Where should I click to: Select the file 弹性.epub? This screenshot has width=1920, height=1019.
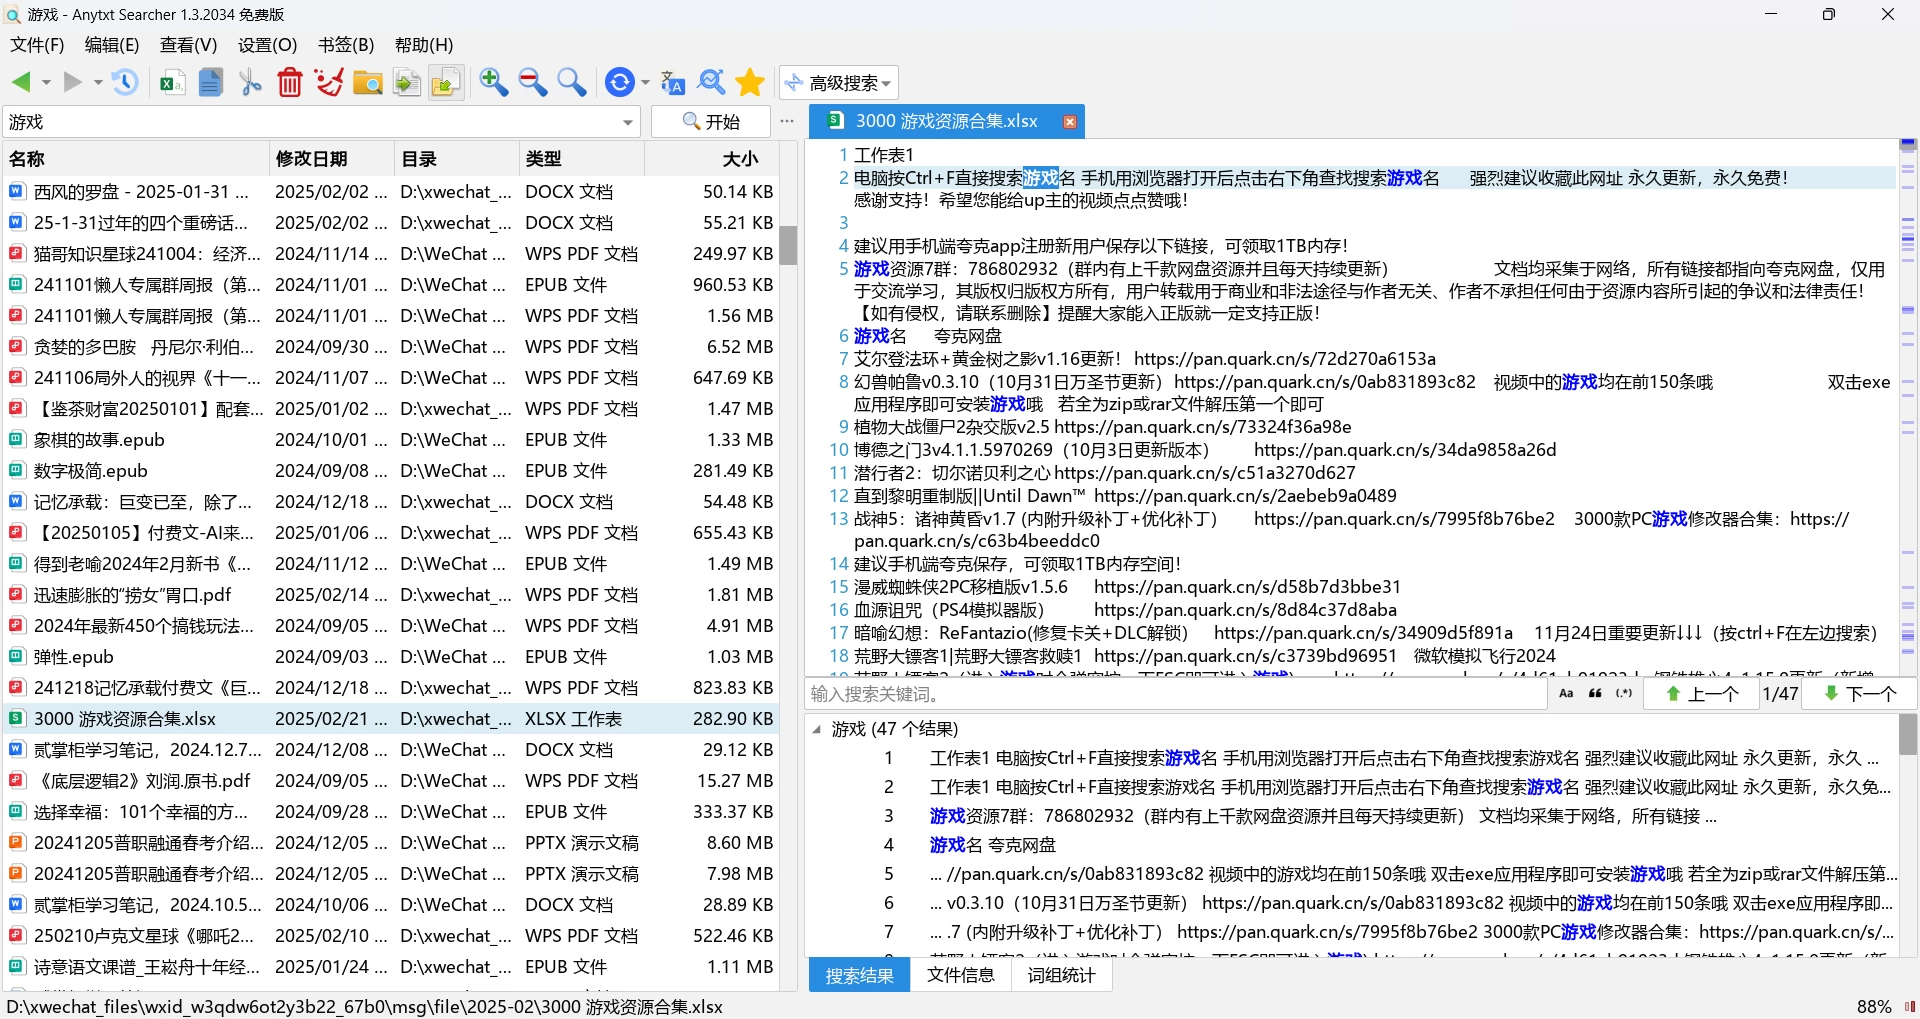pos(390,657)
